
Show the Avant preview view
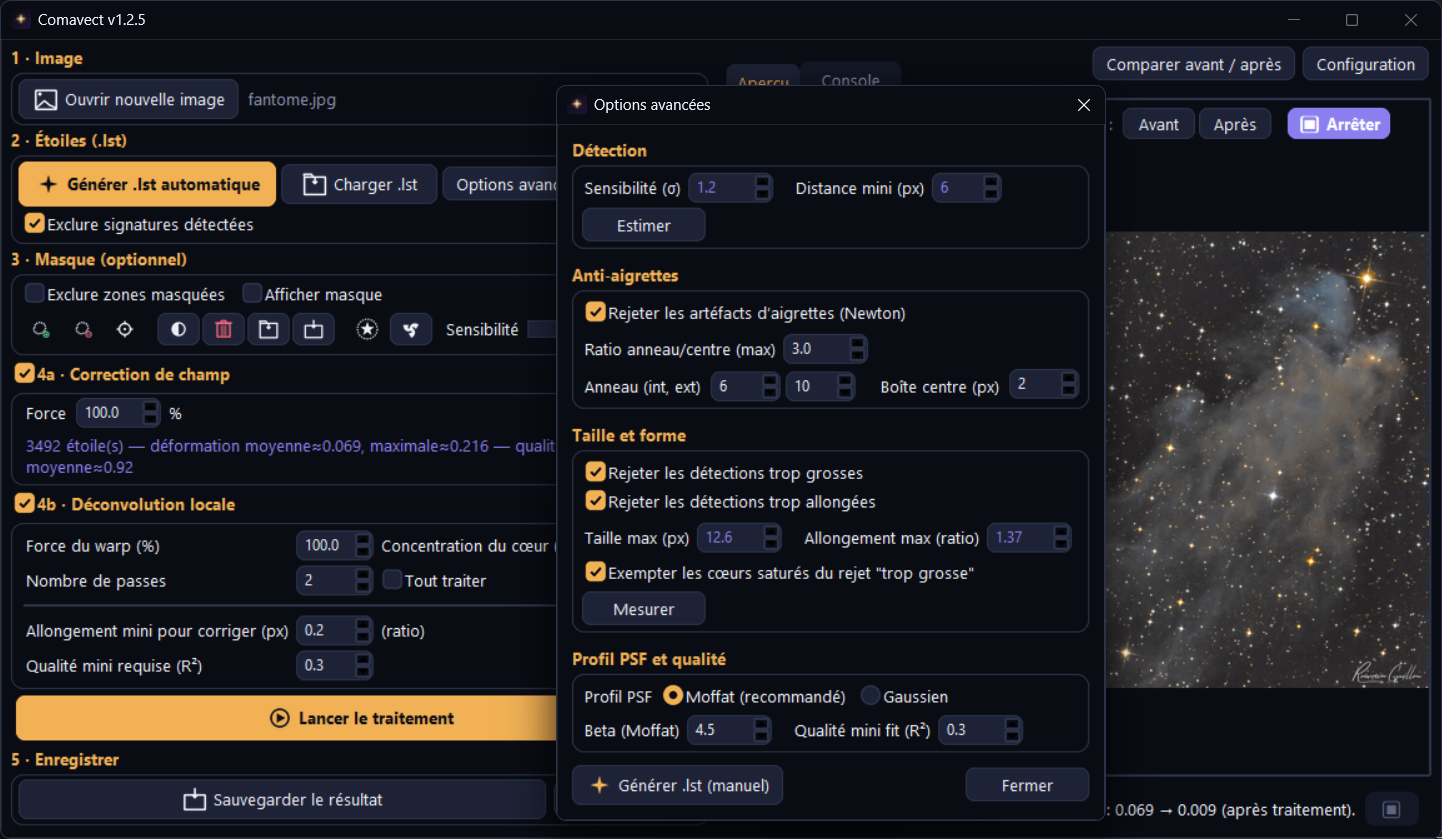[x=1159, y=124]
